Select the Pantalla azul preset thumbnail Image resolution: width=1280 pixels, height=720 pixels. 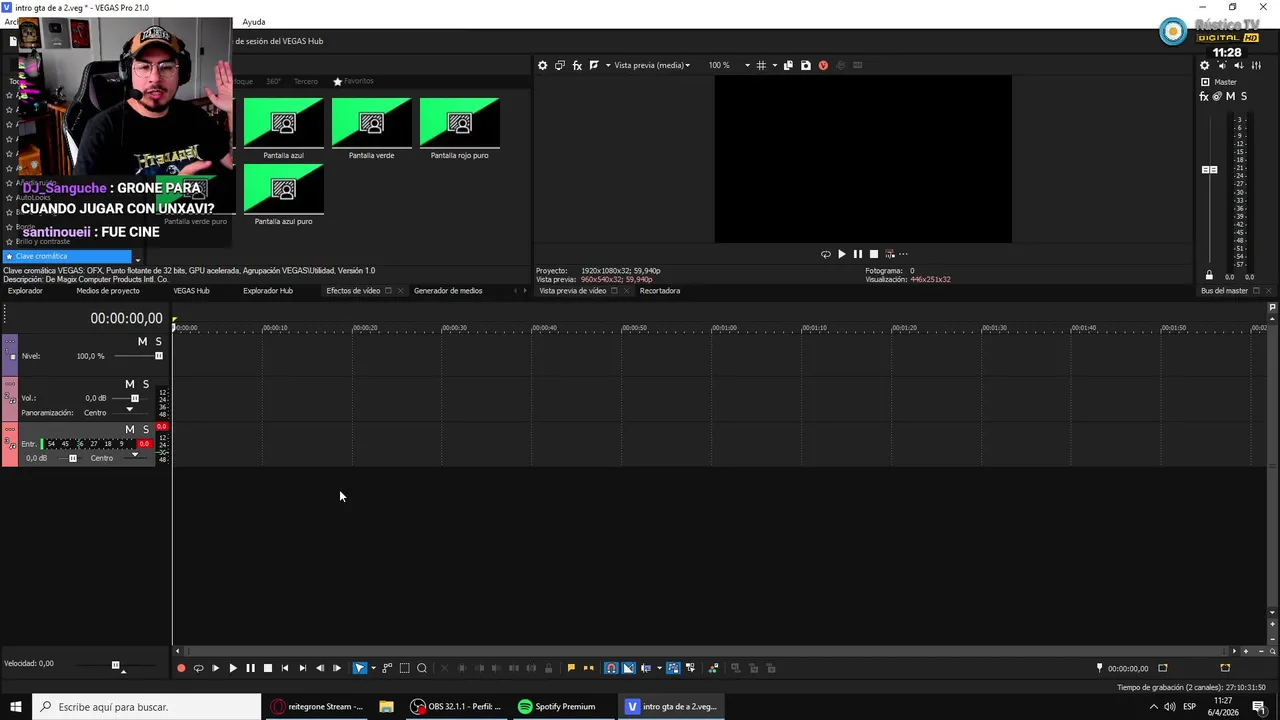pos(284,122)
